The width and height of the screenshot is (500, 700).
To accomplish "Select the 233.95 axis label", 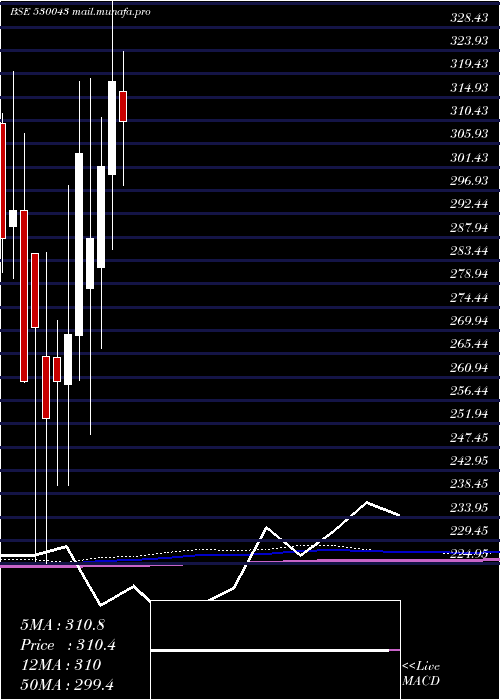I will coord(469,507).
